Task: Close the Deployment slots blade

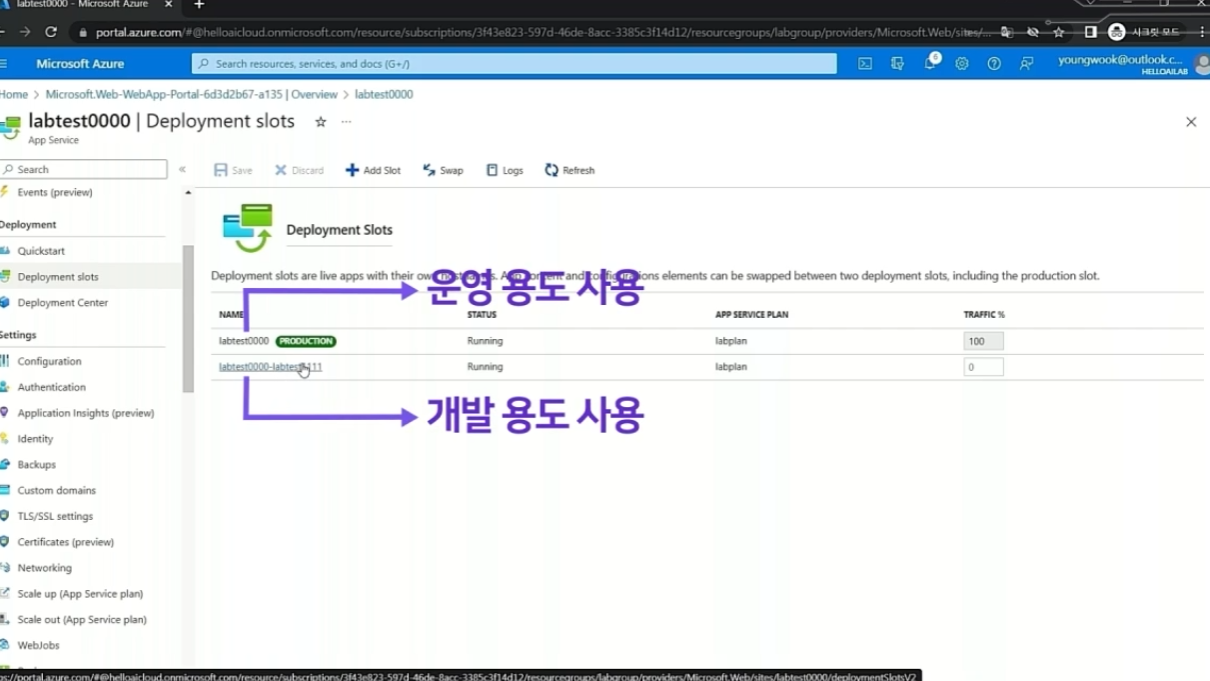Action: click(1191, 122)
